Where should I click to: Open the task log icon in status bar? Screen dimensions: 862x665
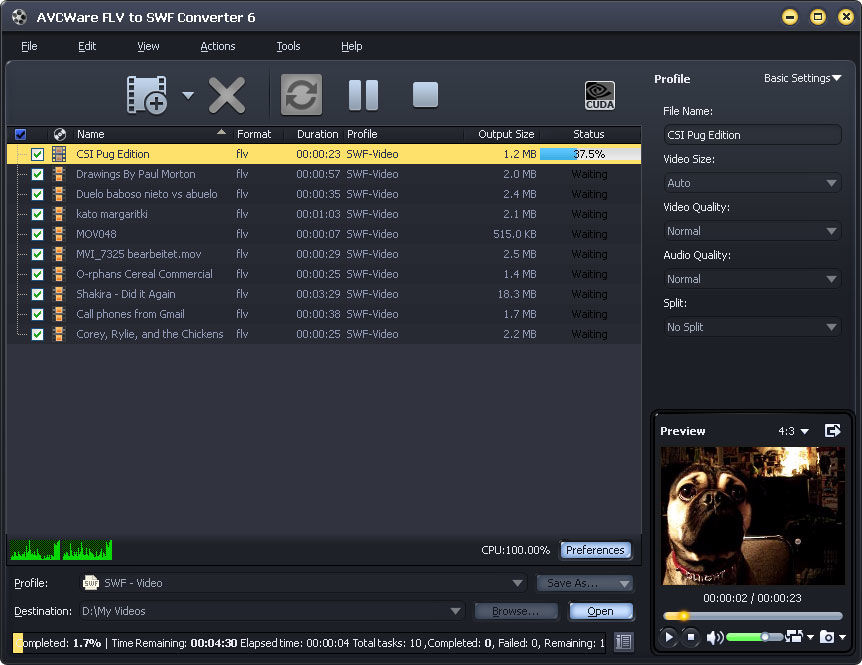[623, 642]
